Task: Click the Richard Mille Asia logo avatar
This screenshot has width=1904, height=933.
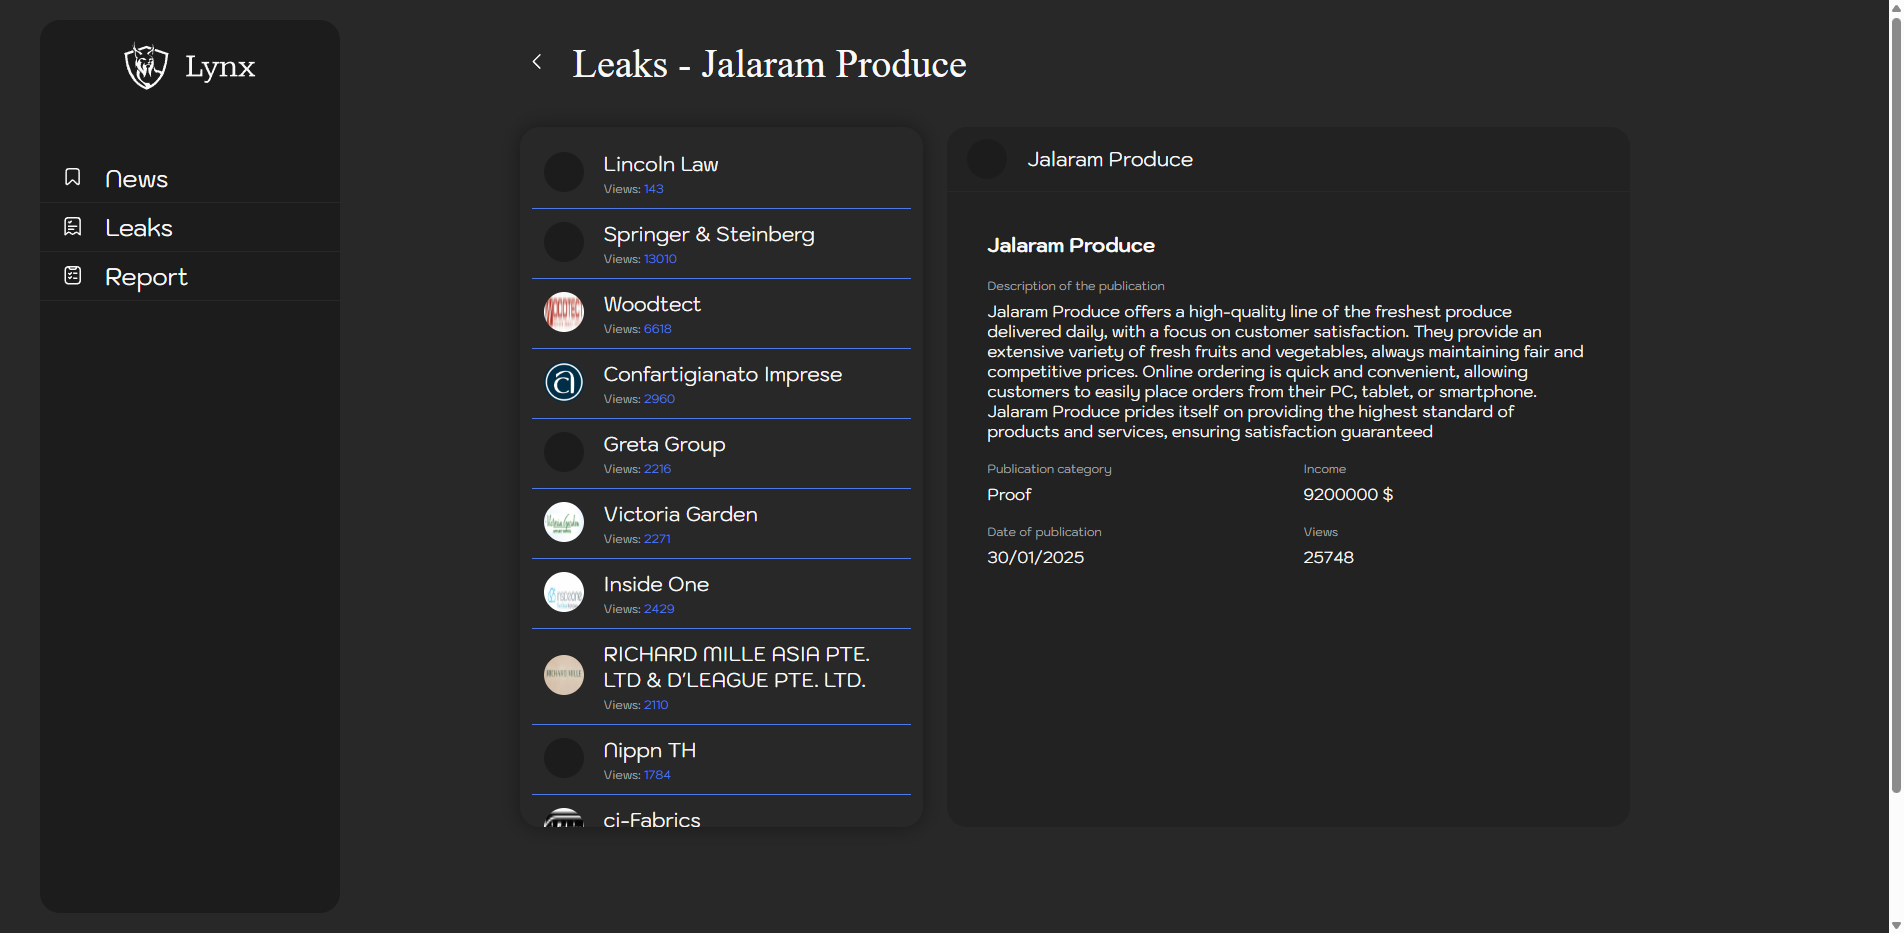Action: click(564, 675)
